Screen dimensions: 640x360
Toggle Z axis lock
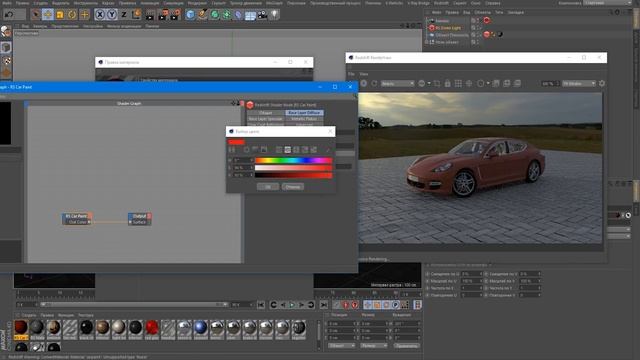[x=124, y=15]
